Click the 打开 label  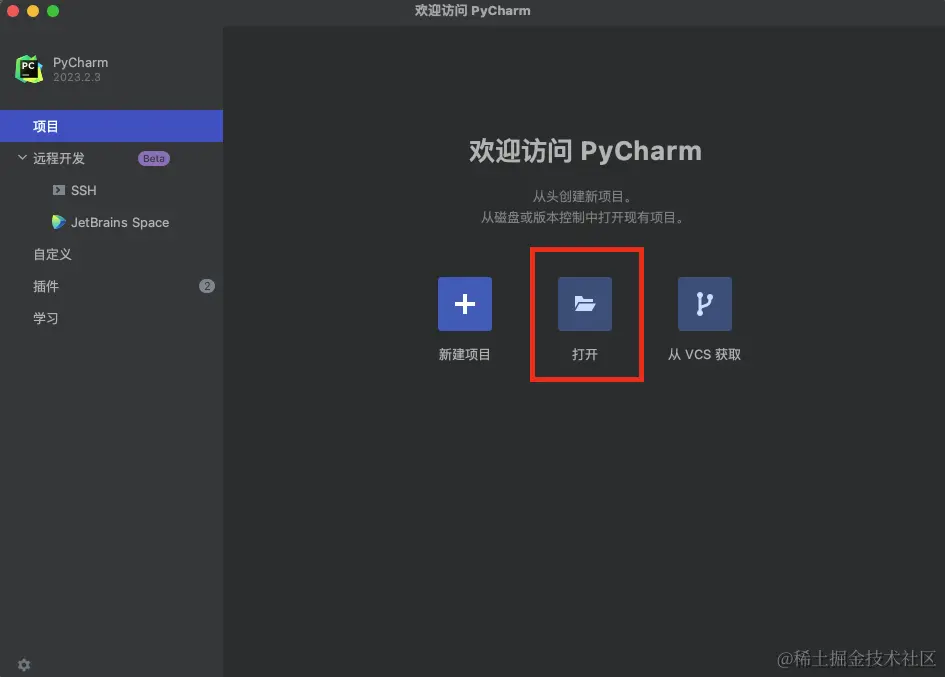[585, 354]
